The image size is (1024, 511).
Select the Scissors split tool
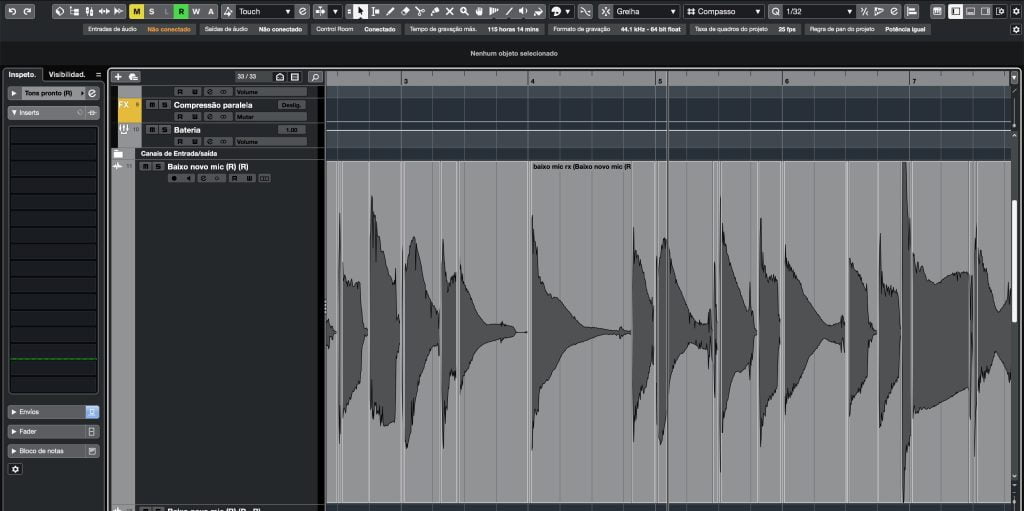point(419,12)
